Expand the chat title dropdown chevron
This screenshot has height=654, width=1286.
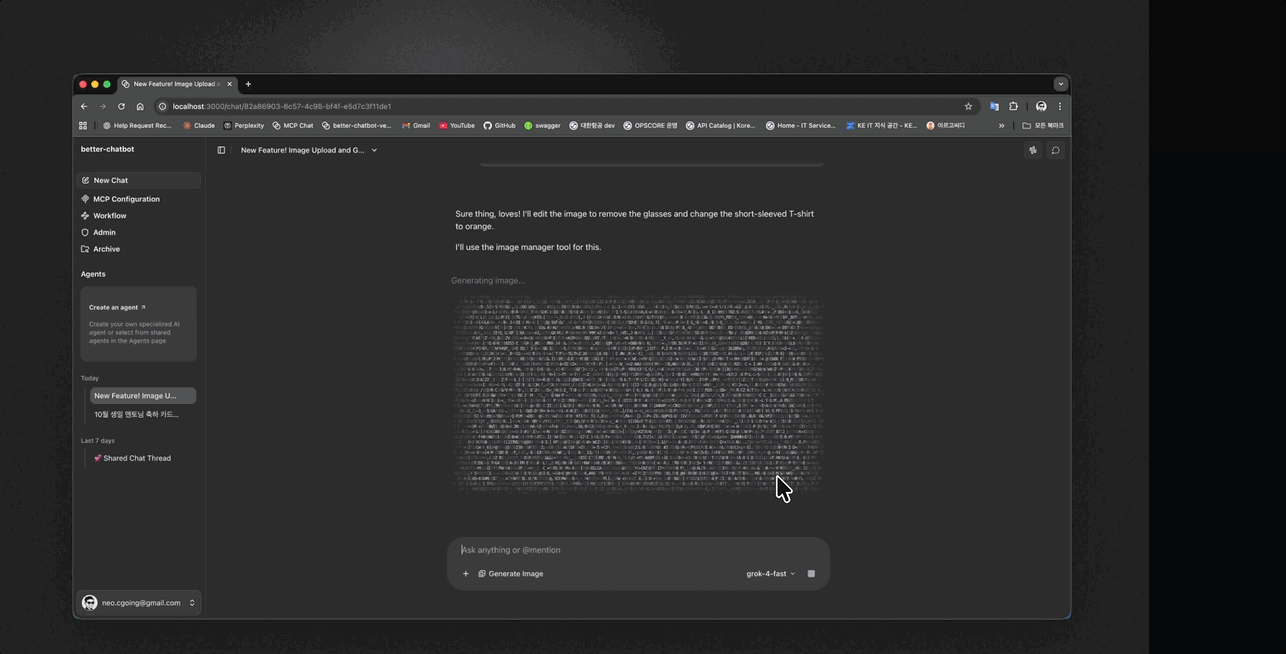(x=374, y=150)
